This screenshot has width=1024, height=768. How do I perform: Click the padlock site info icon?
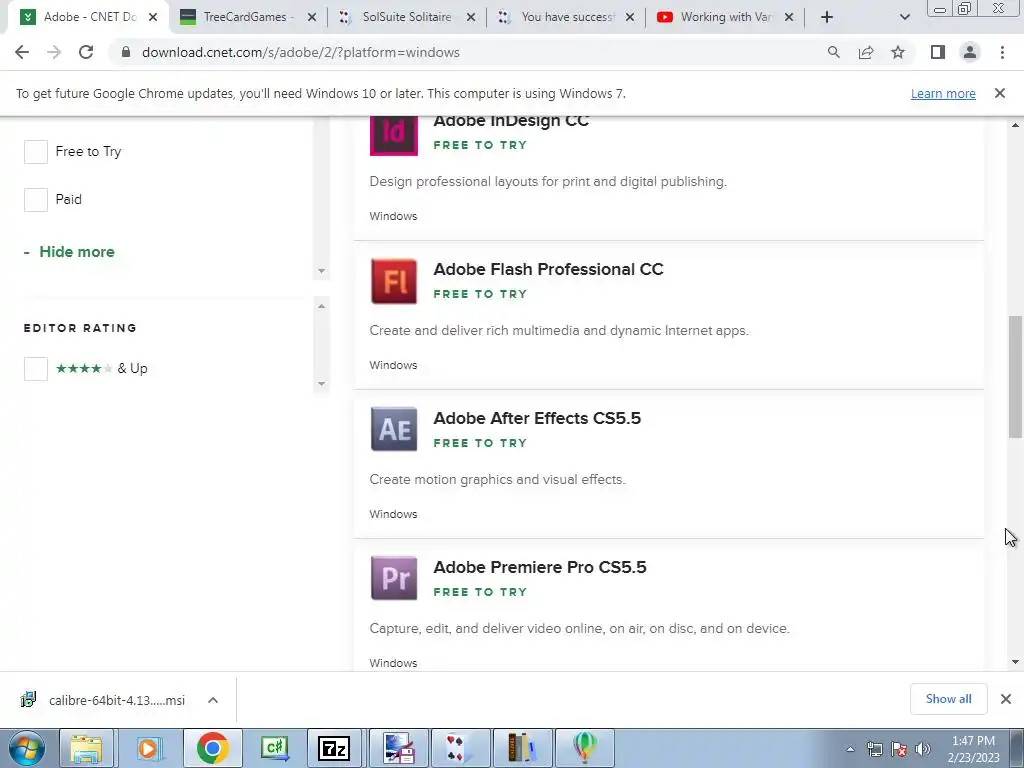[126, 52]
